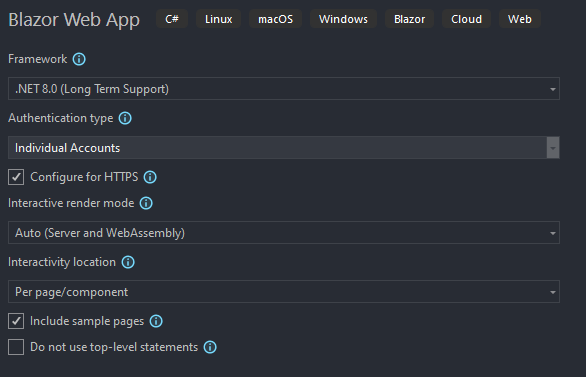Click the Cloud tag
Viewport: 586px width, 377px height.
point(466,19)
